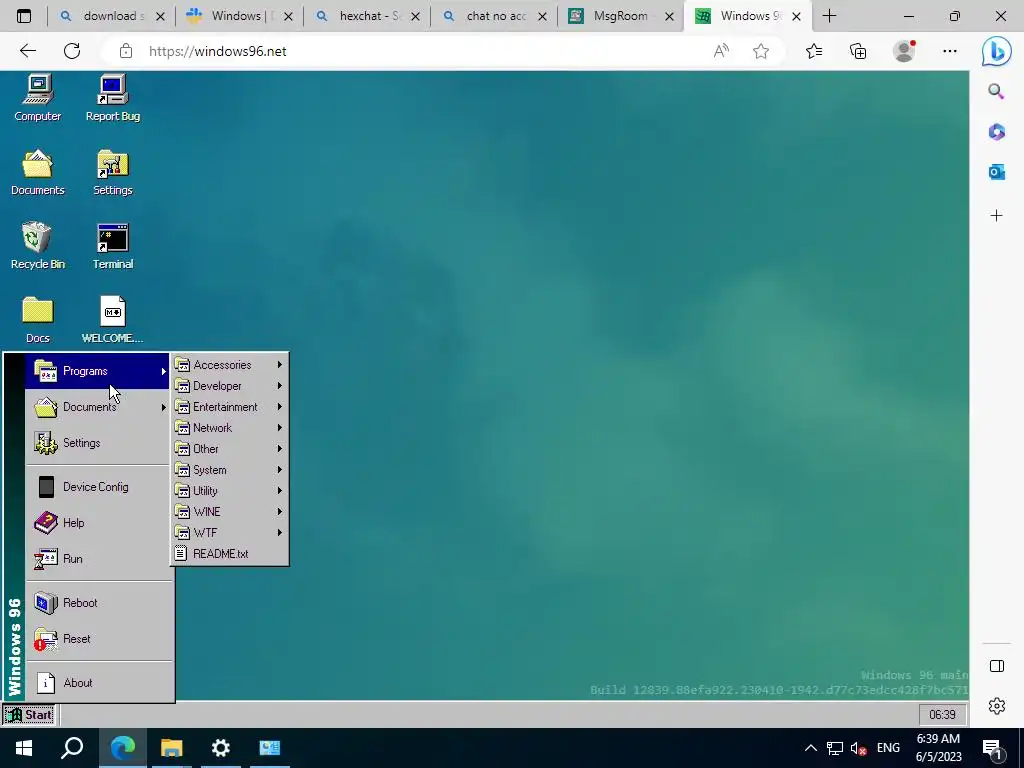Expand the Accessories submenu
This screenshot has height=768, width=1024.
tap(229, 365)
